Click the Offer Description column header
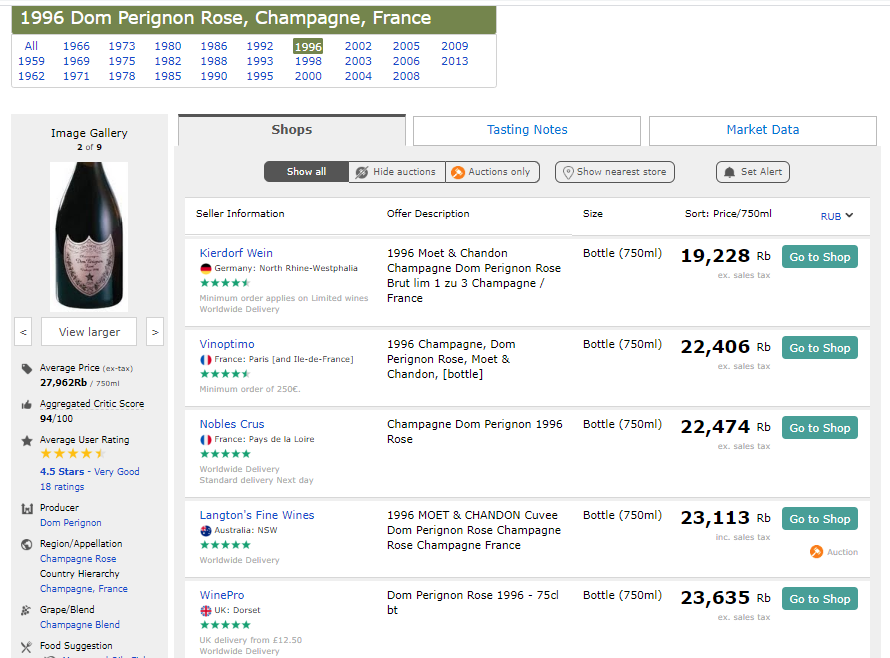890x658 pixels. [x=428, y=214]
